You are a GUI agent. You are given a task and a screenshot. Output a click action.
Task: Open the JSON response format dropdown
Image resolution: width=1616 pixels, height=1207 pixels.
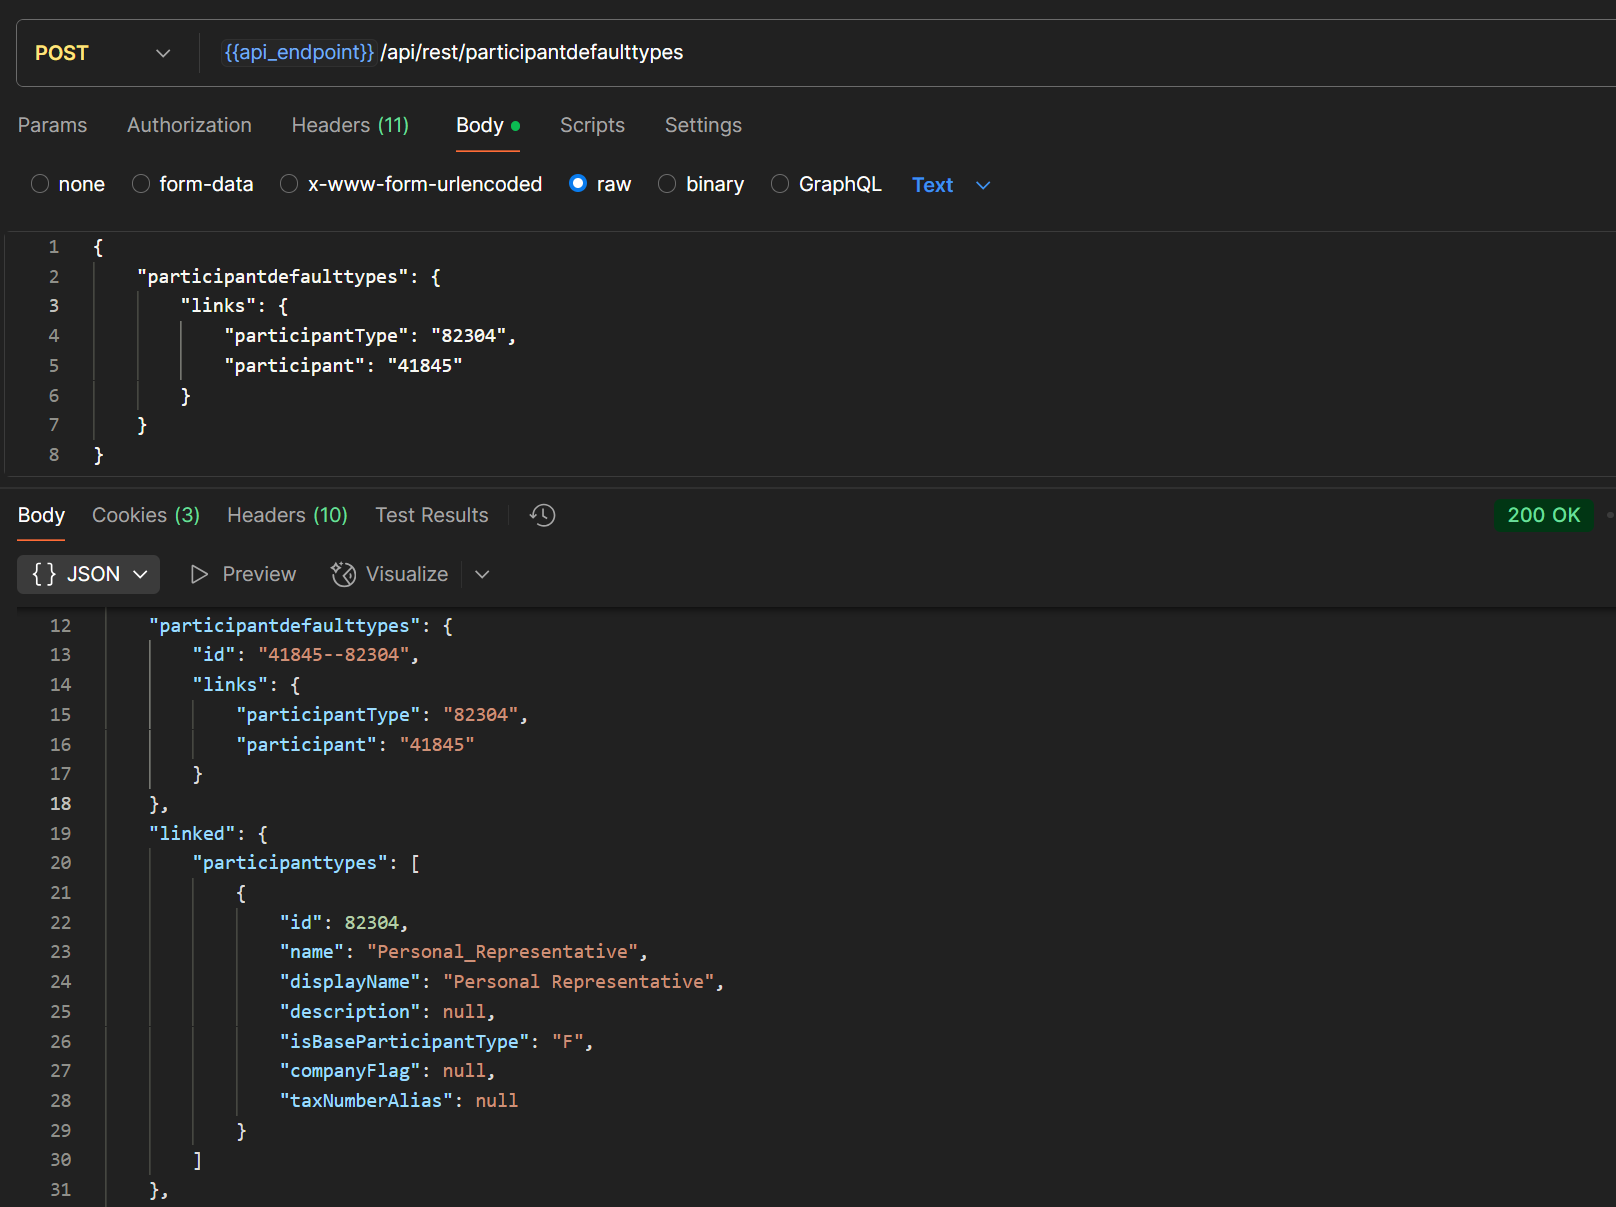point(89,574)
